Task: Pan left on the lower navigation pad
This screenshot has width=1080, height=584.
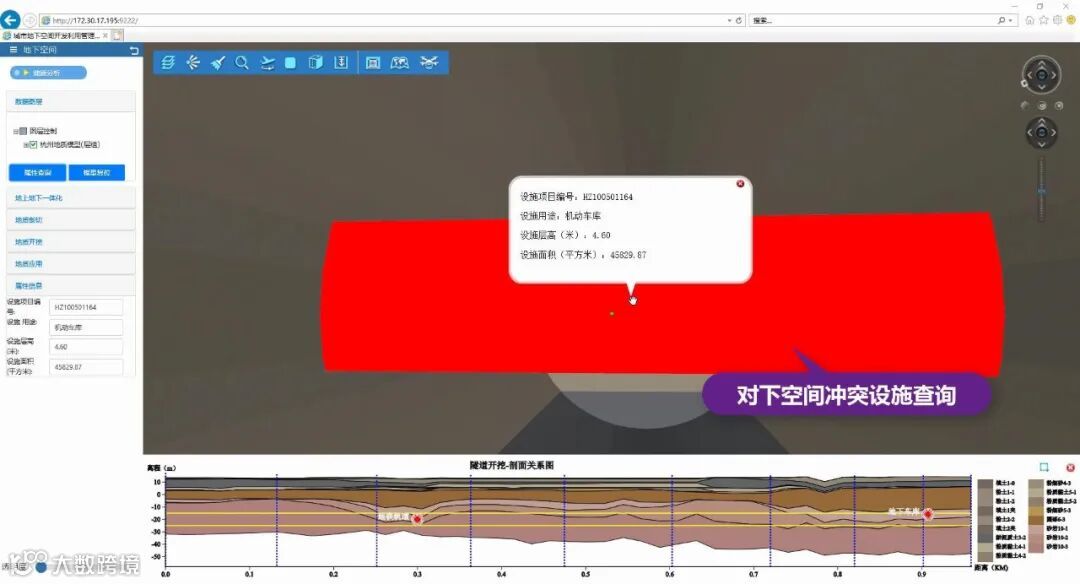Action: pos(1030,132)
